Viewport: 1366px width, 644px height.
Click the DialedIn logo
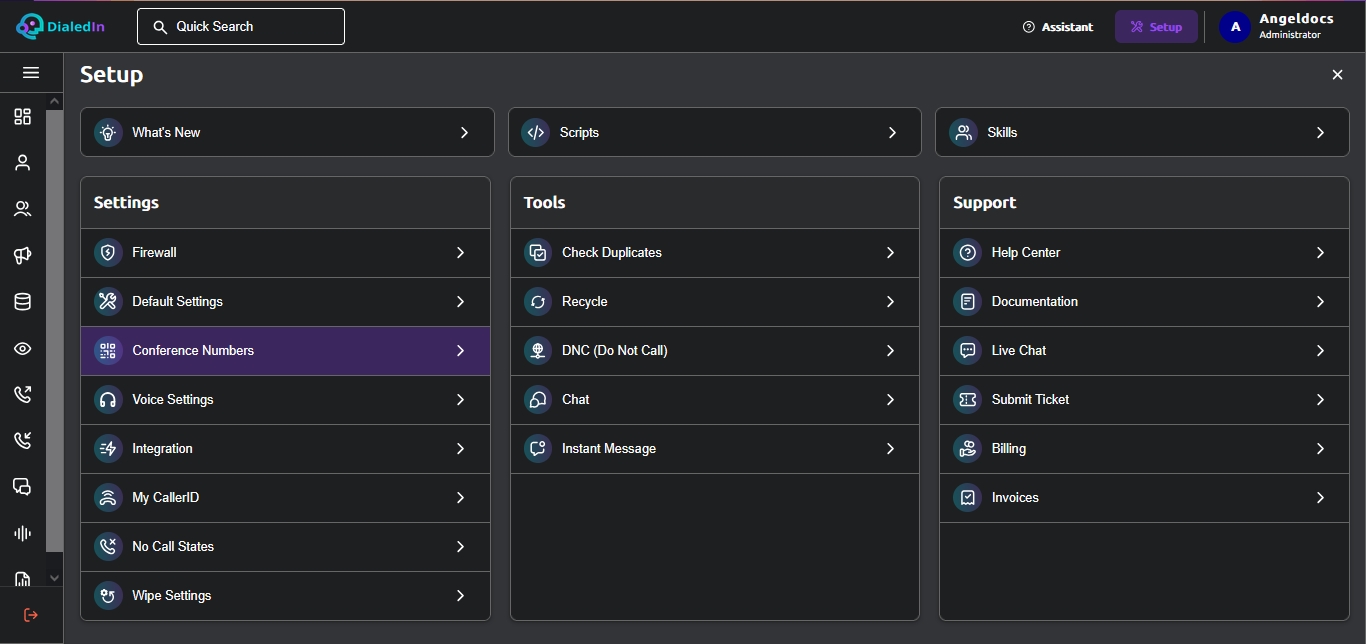tap(61, 27)
